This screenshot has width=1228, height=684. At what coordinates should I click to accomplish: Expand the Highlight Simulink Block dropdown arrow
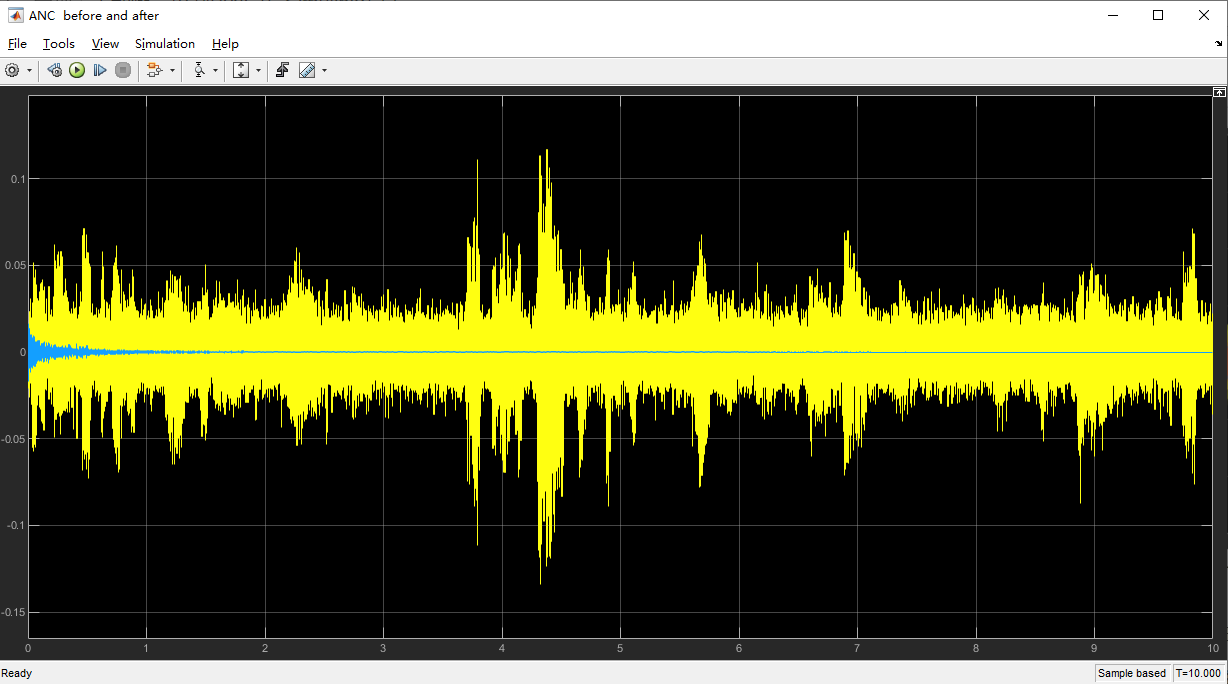point(172,70)
